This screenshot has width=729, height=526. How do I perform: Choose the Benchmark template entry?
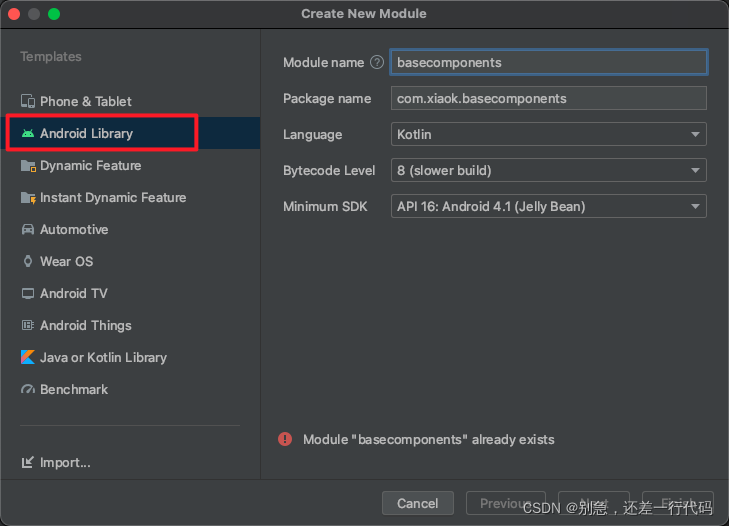[x=130, y=389]
